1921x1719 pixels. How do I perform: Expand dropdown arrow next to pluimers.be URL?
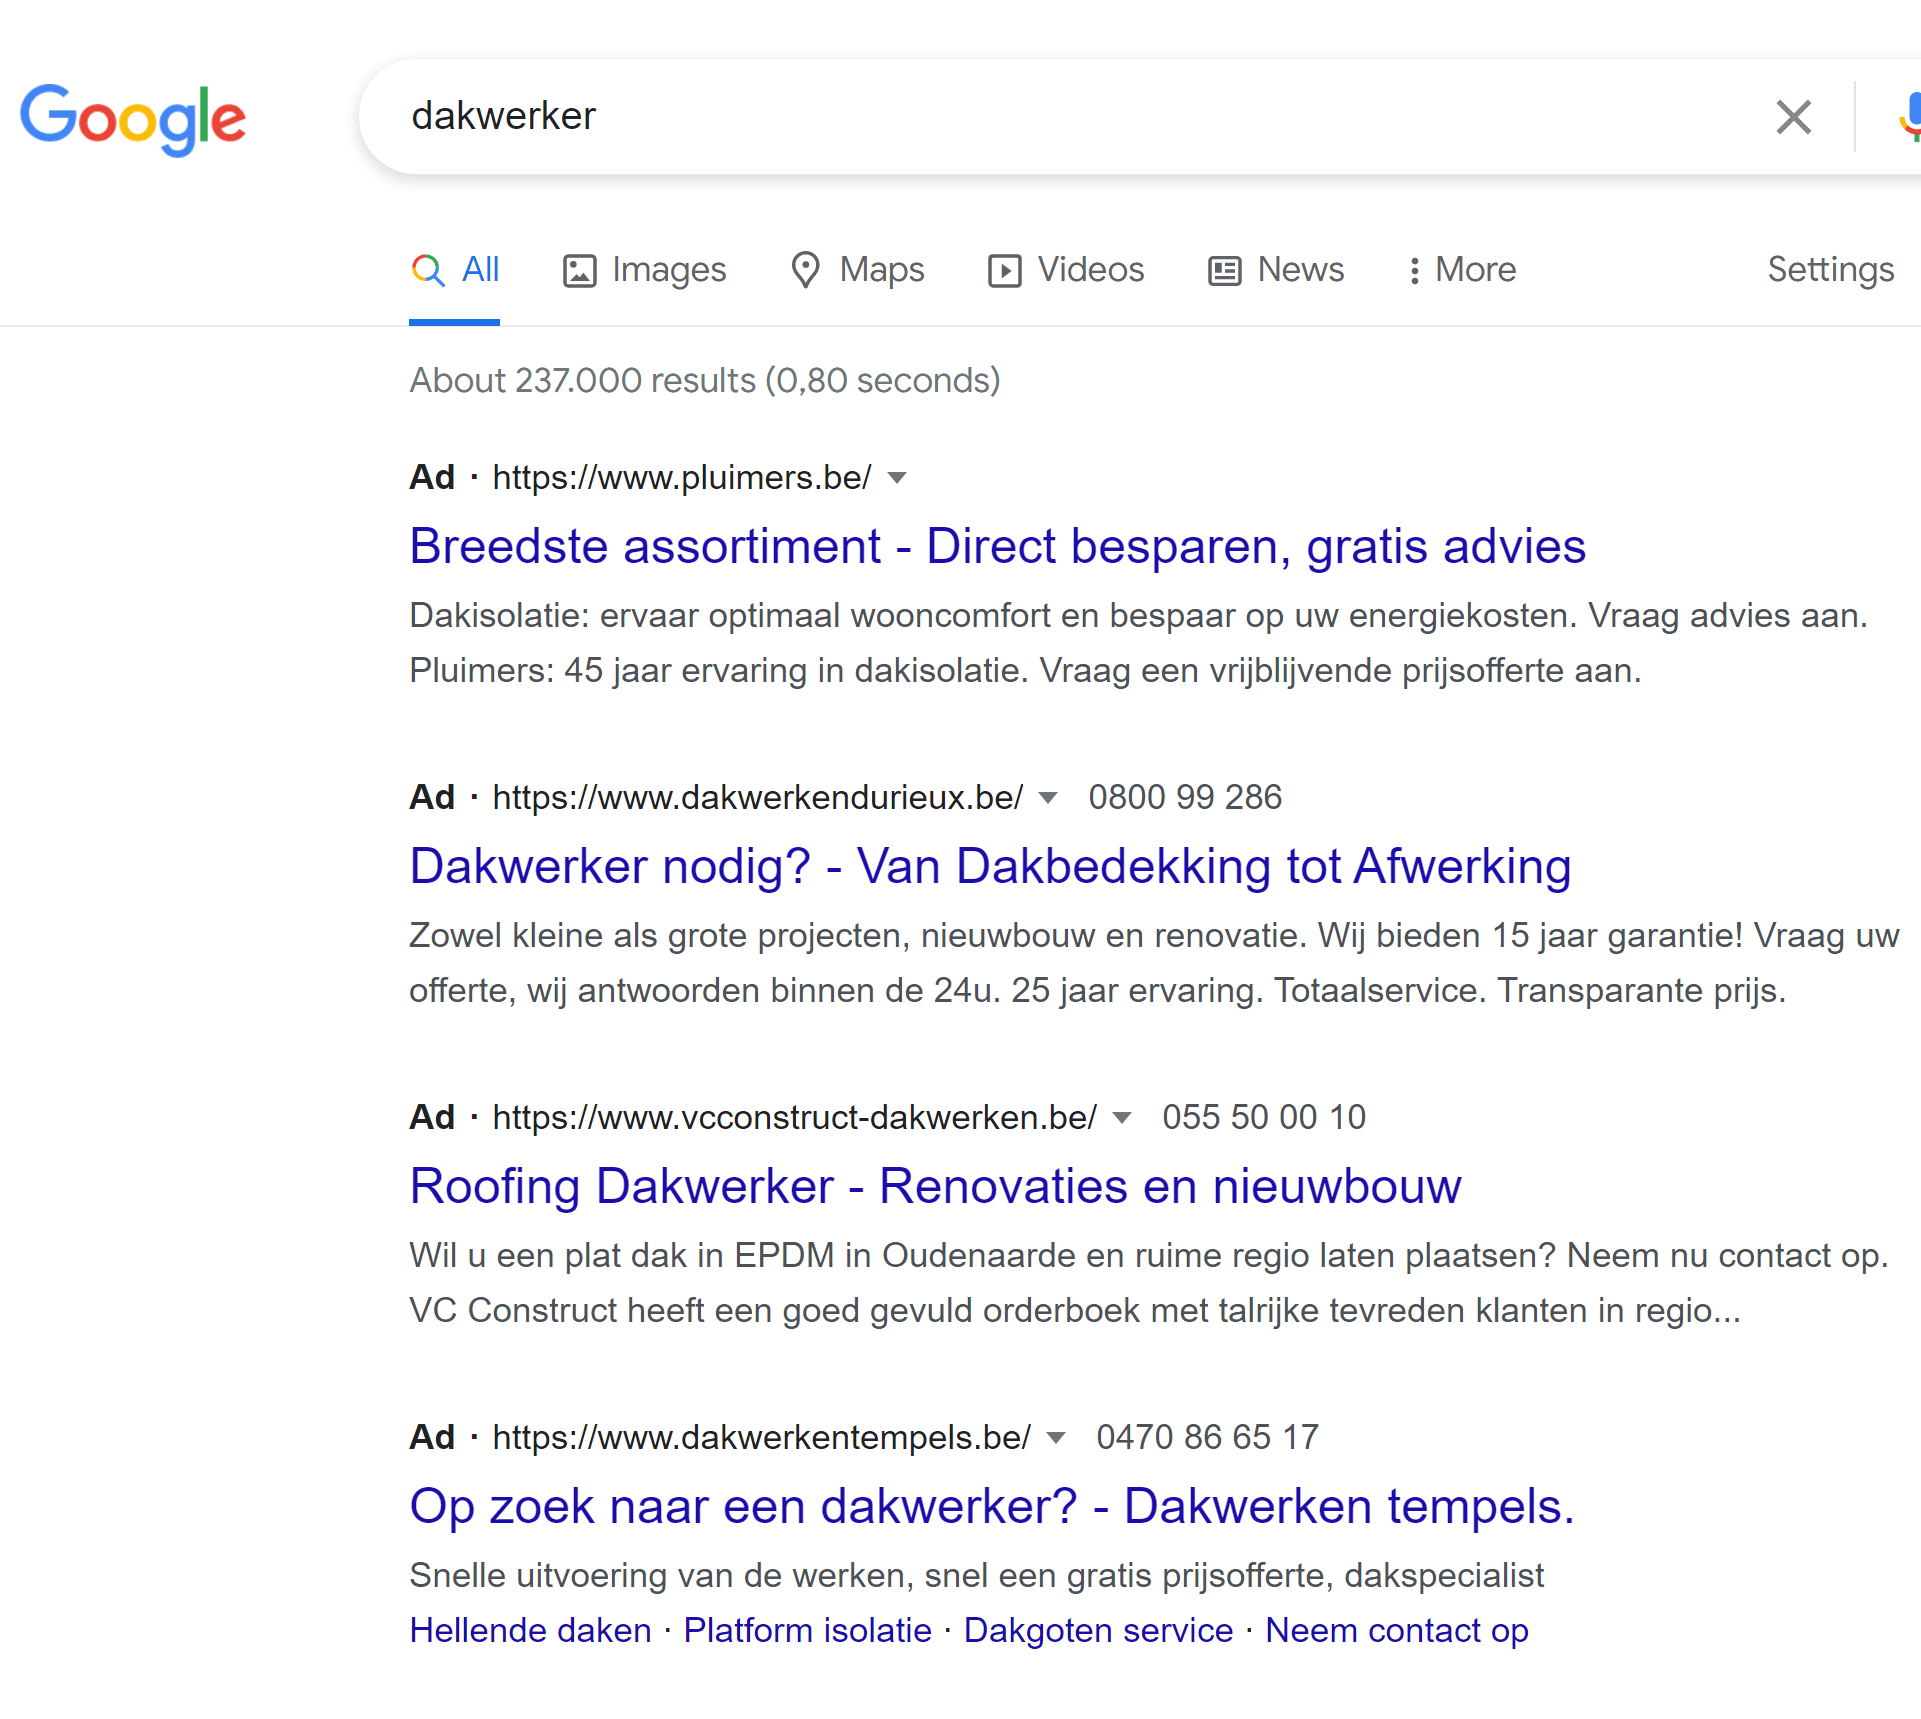coord(898,478)
